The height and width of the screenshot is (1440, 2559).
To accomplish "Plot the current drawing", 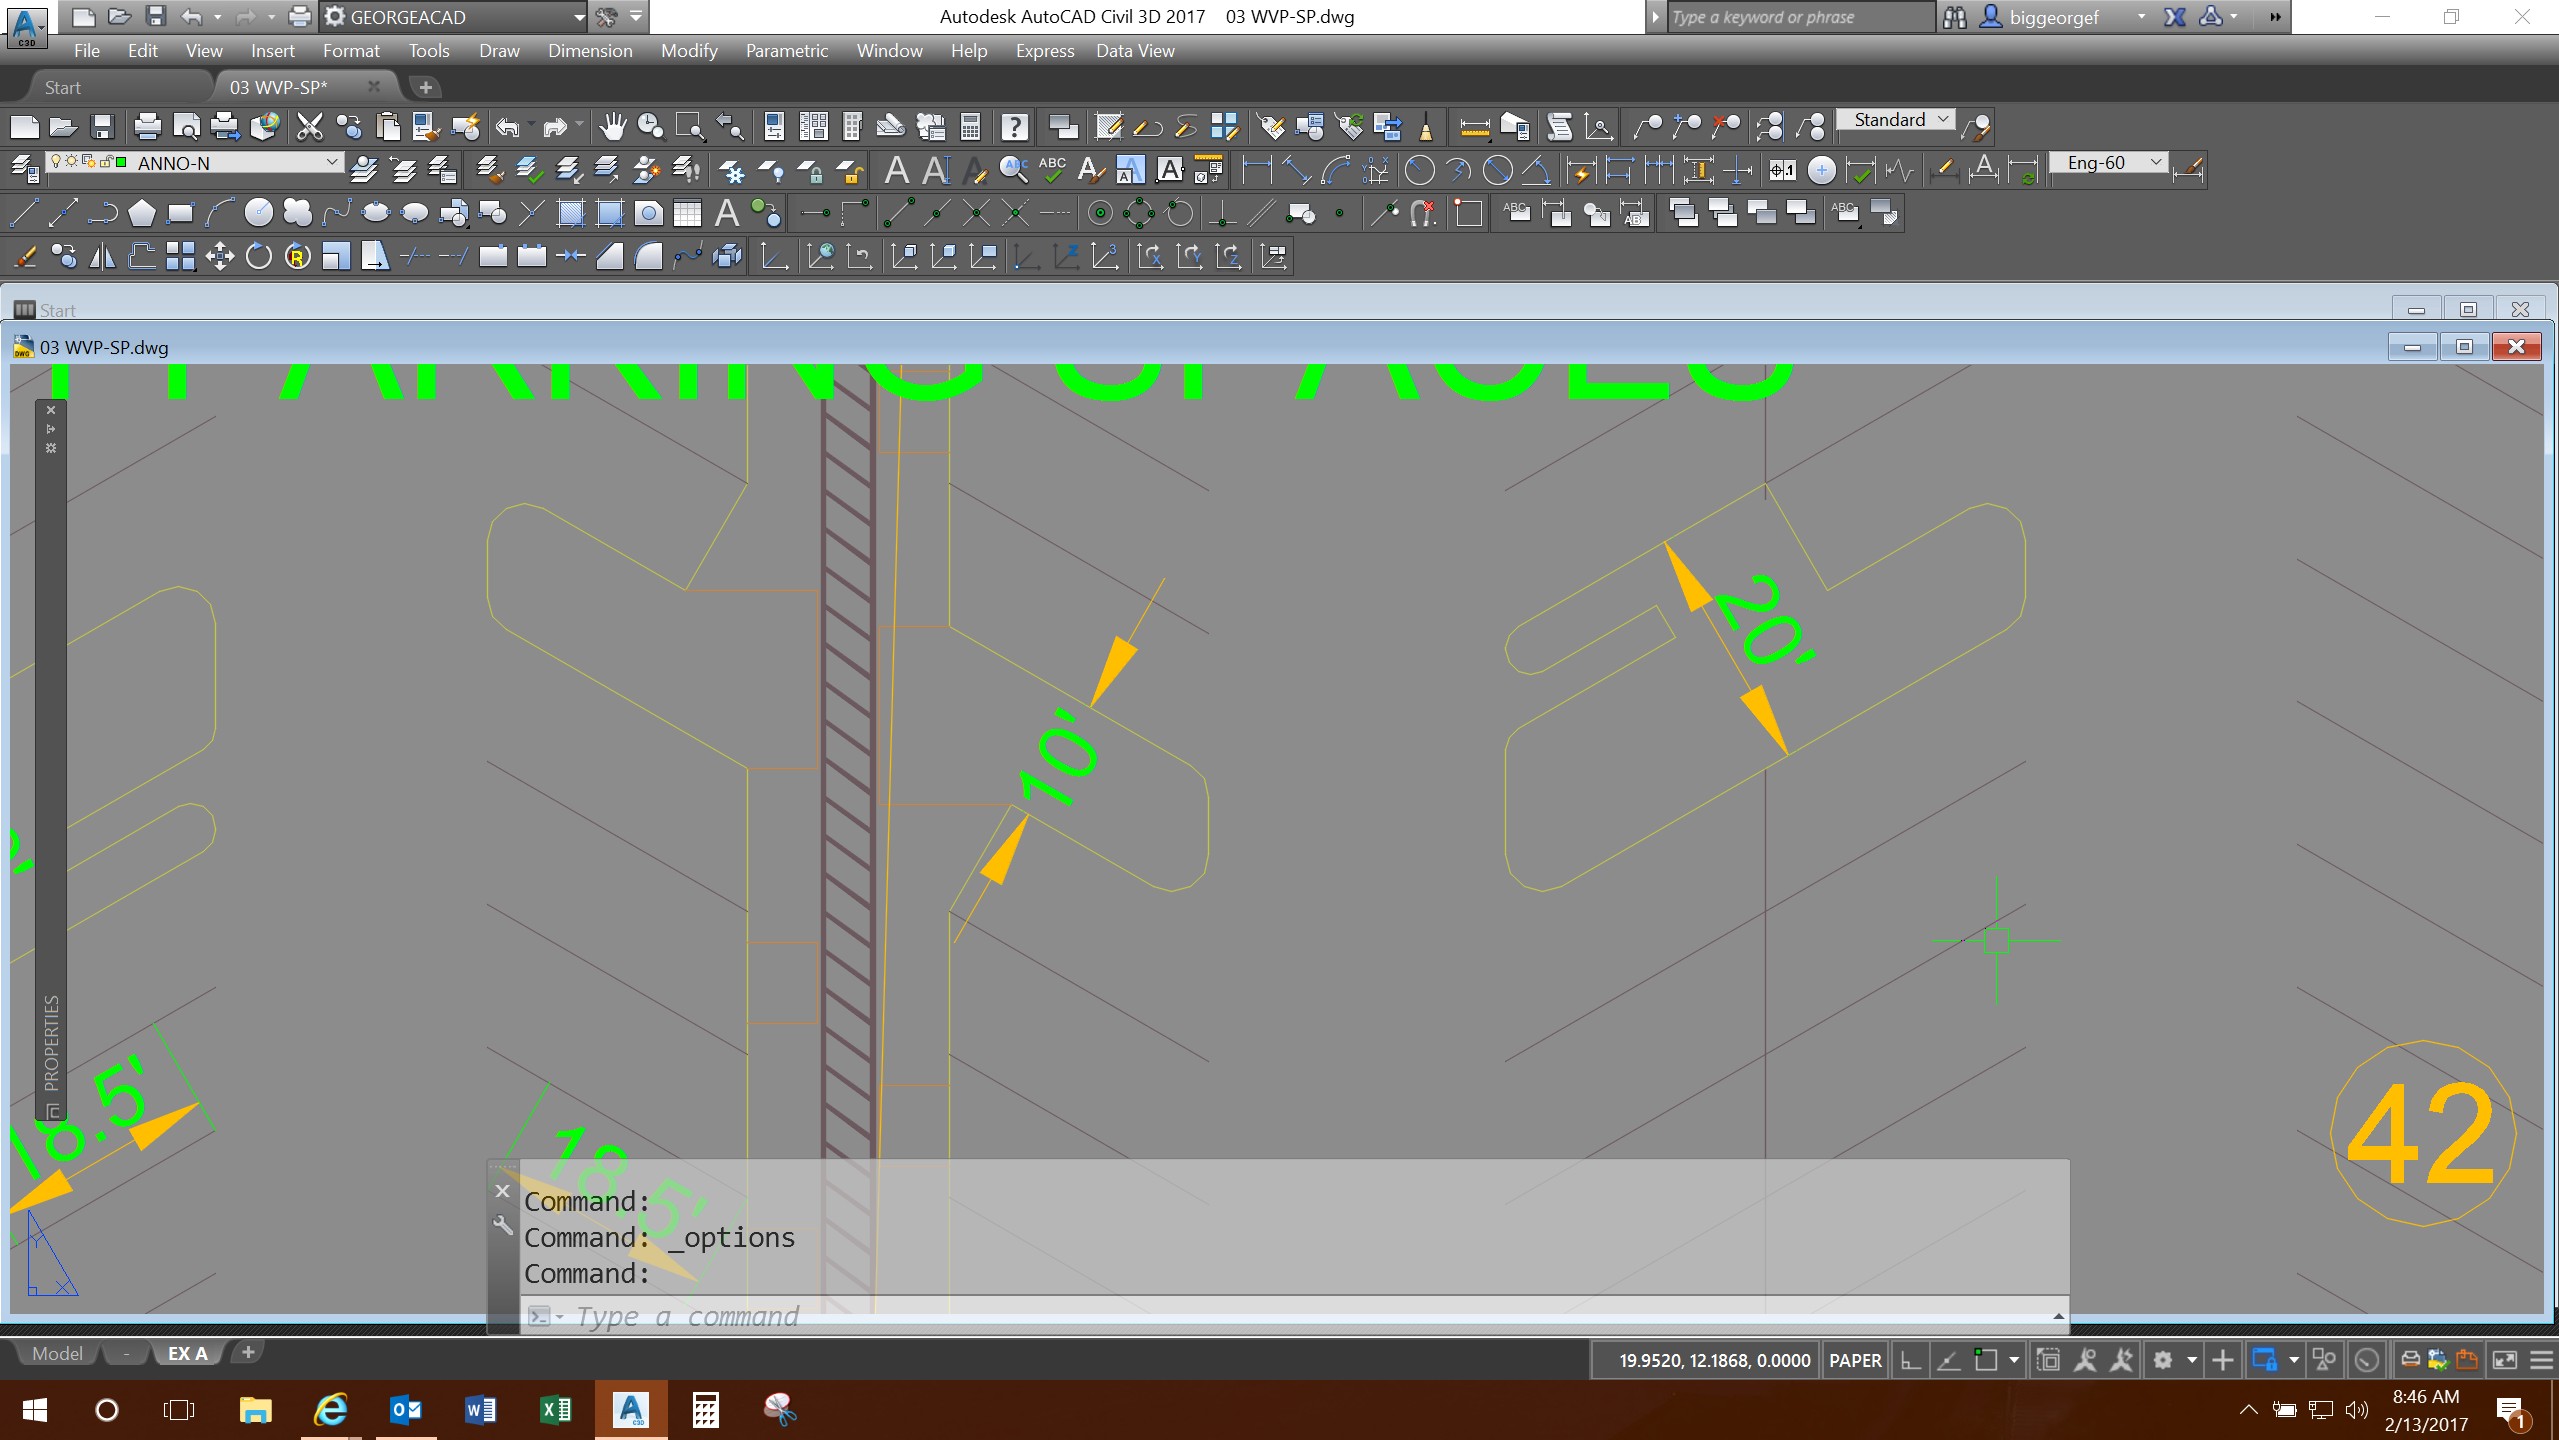I will click(x=146, y=126).
